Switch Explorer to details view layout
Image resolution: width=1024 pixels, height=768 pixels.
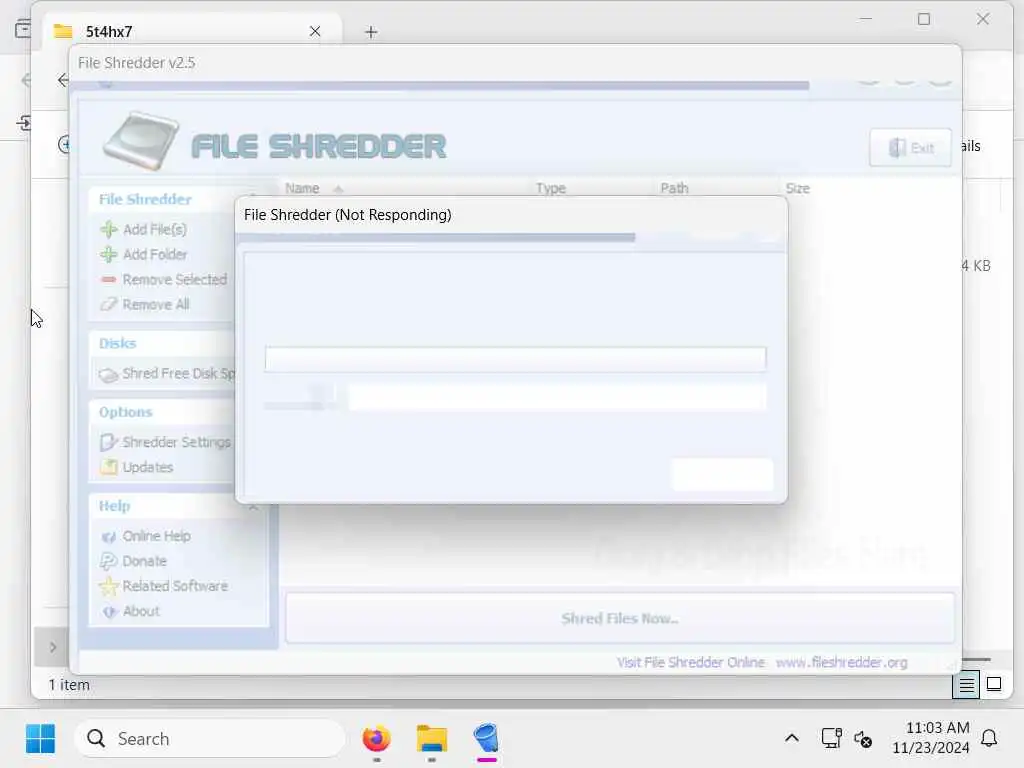pos(965,684)
